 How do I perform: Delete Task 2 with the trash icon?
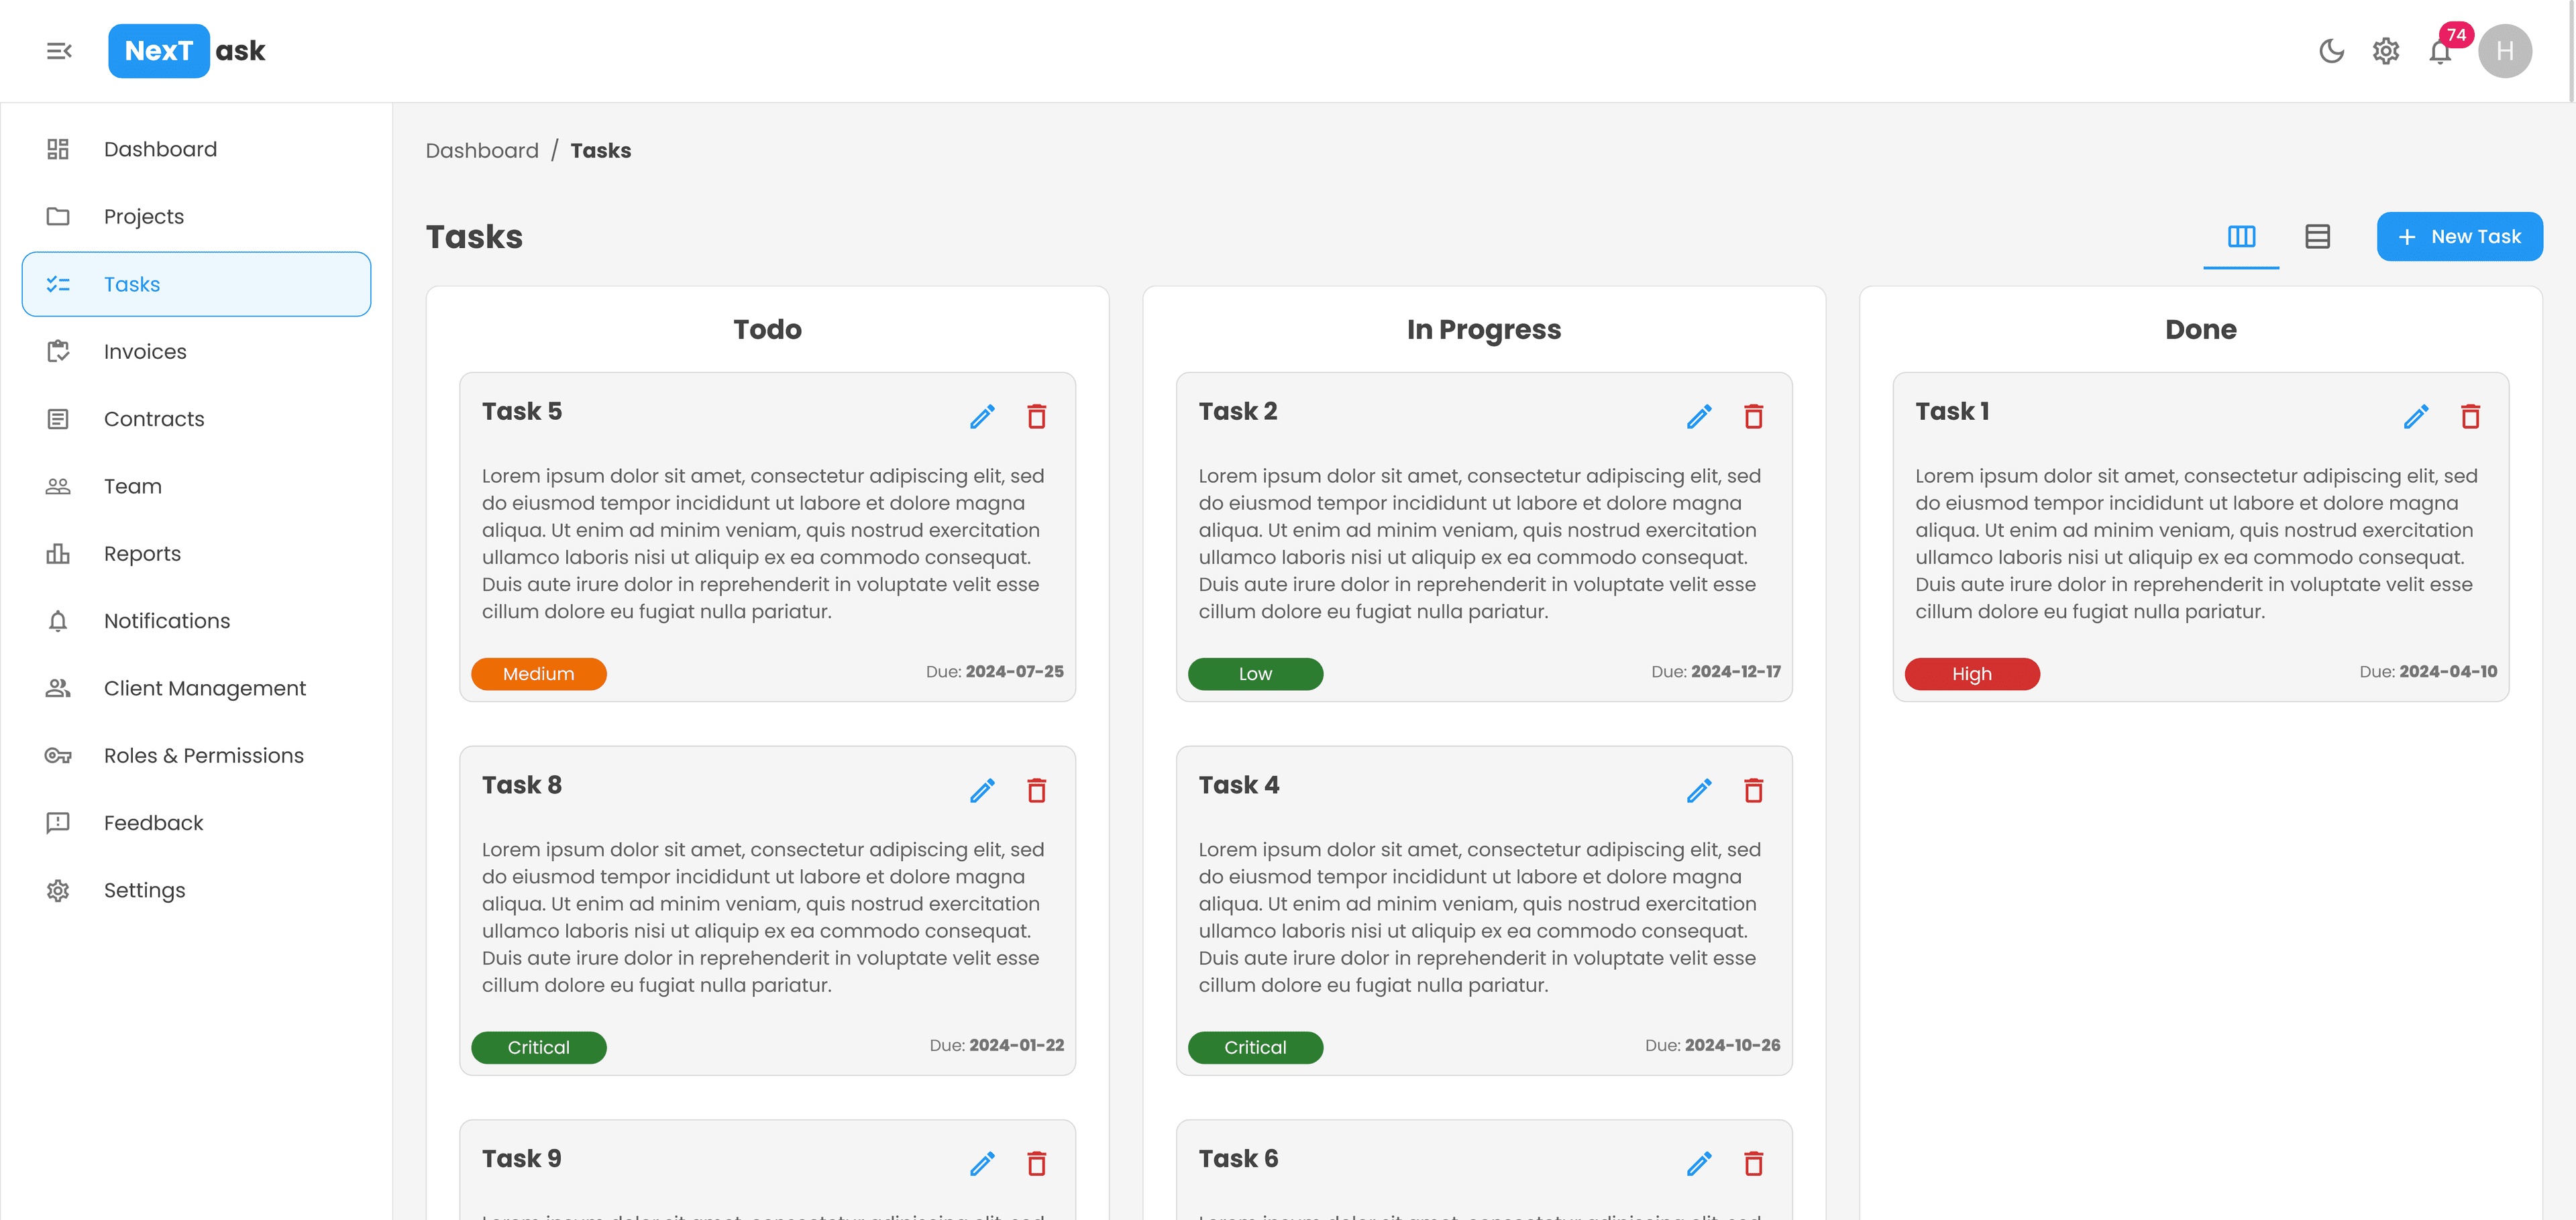pos(1753,416)
